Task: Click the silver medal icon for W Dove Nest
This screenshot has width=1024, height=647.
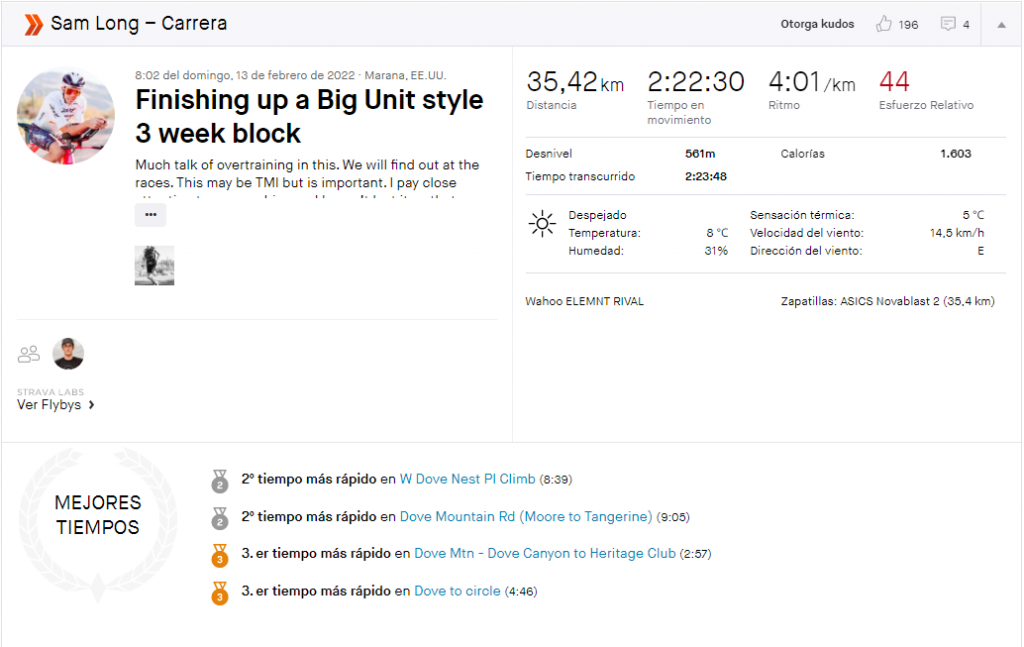Action: [220, 481]
